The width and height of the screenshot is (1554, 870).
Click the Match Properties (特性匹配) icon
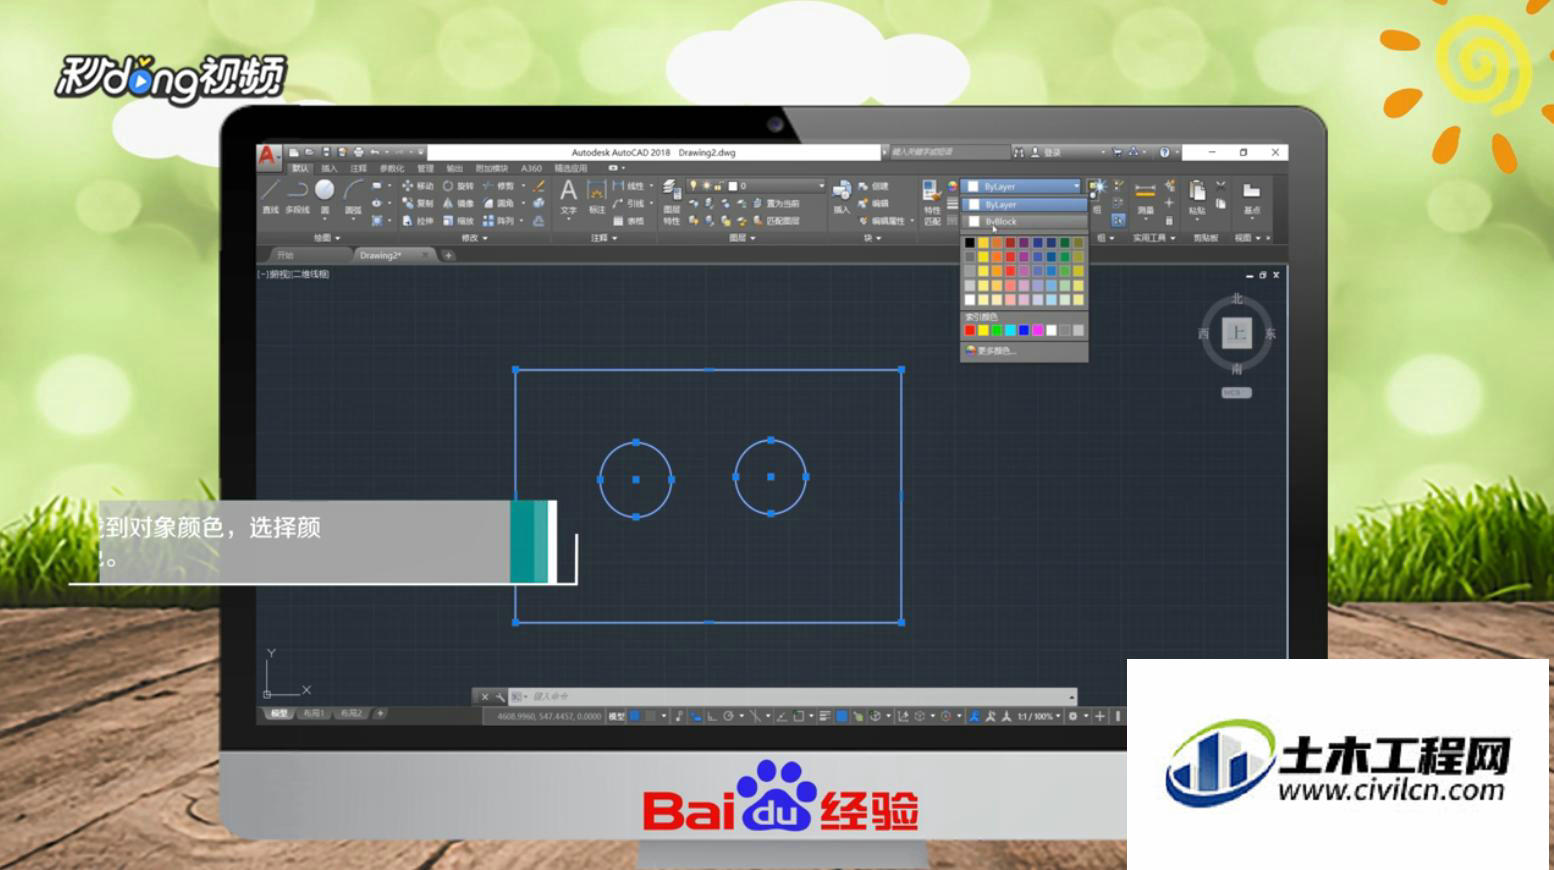click(x=931, y=202)
